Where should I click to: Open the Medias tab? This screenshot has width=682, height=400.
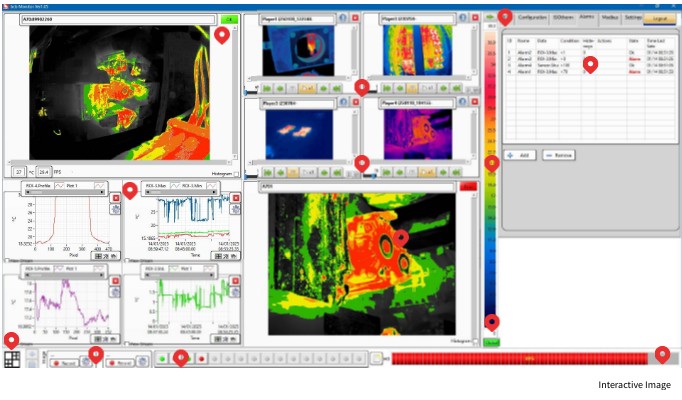click(x=608, y=18)
